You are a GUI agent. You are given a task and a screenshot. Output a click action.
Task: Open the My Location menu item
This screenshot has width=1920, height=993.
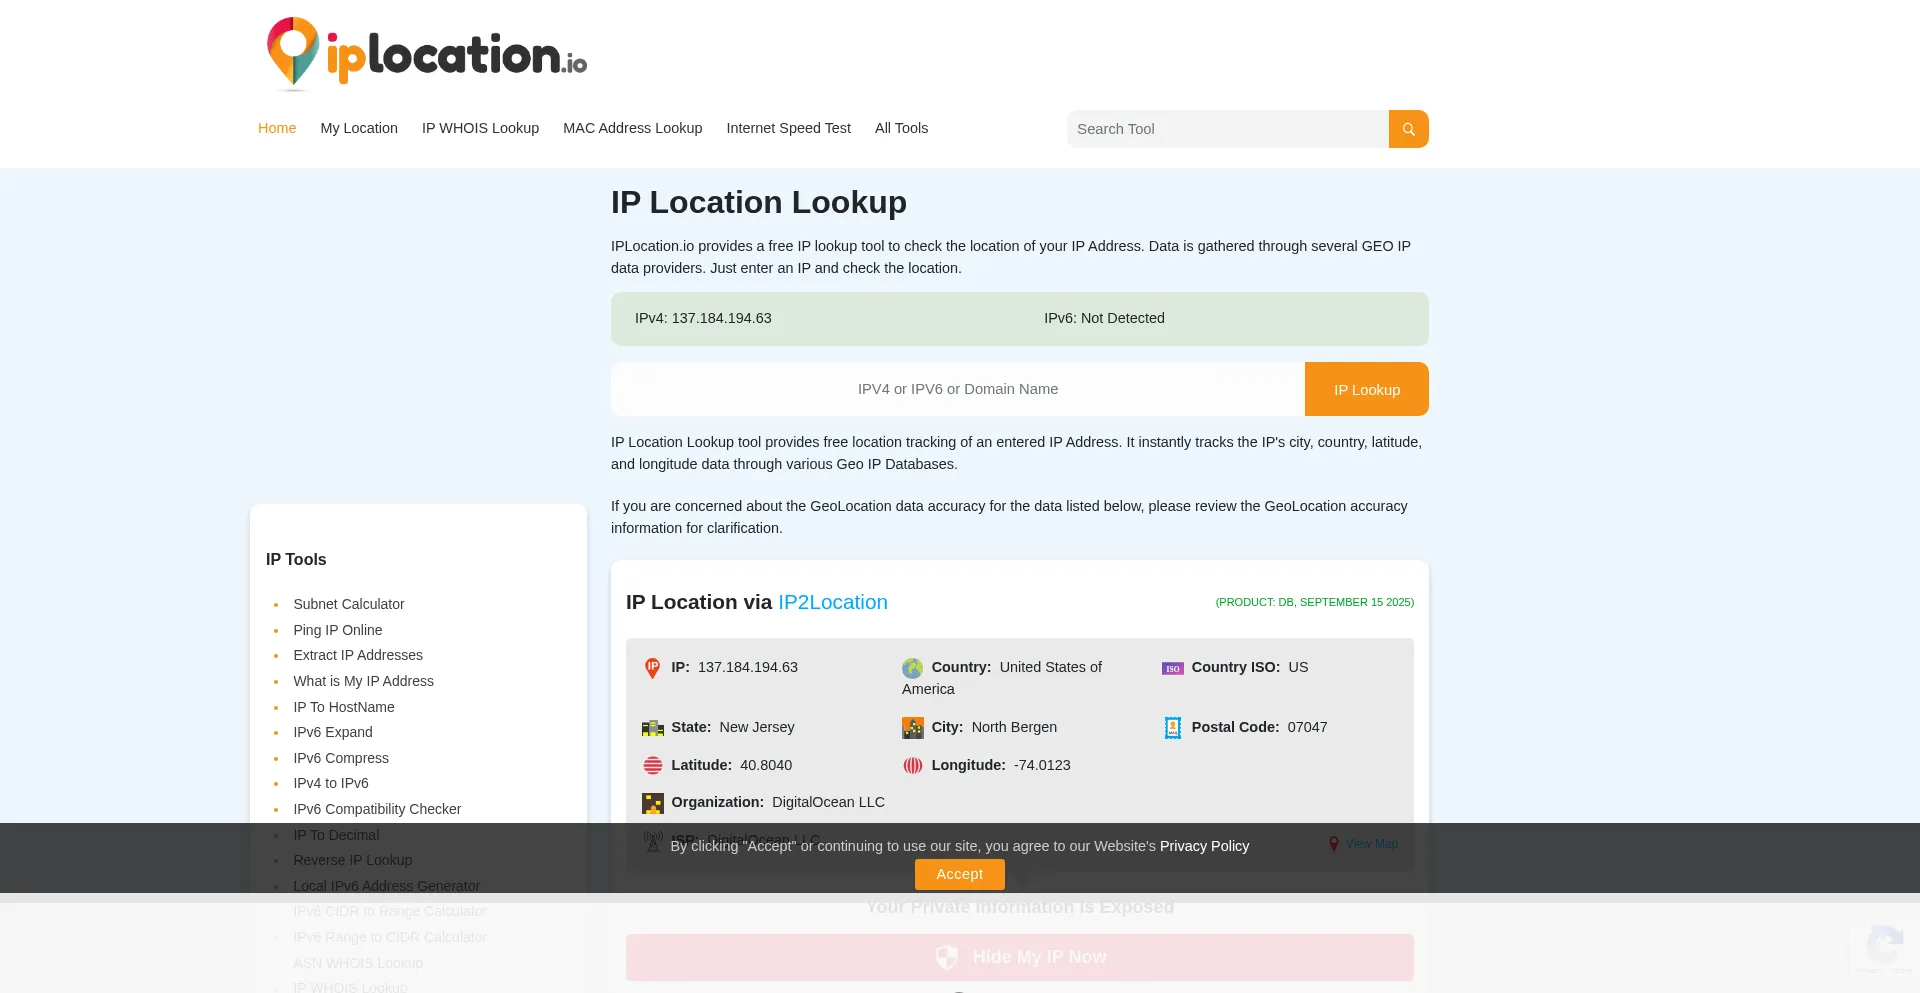click(x=359, y=128)
